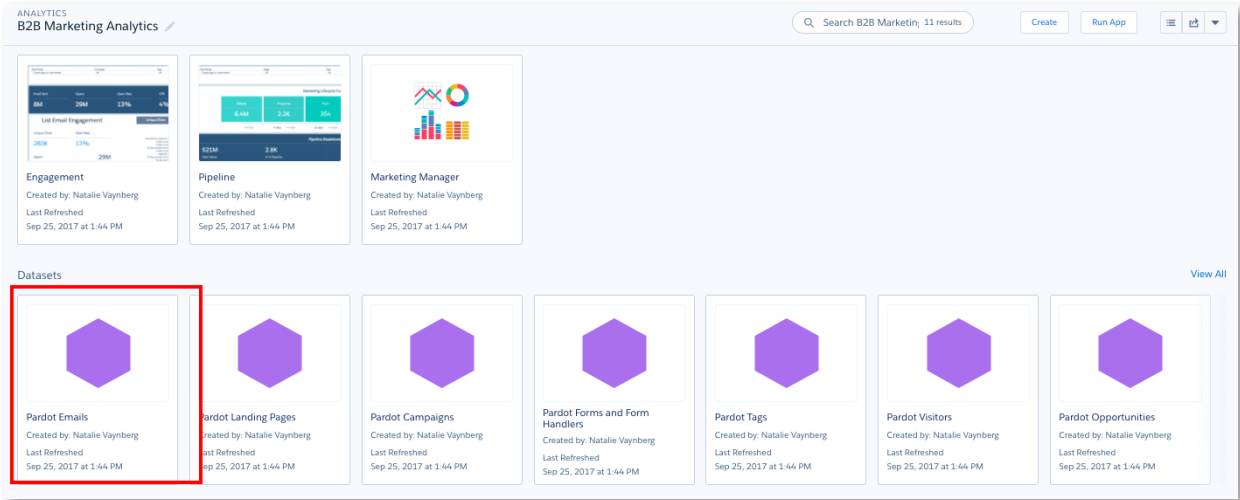Click the Pipeline dashboard title
1240x500 pixels.
coord(217,177)
